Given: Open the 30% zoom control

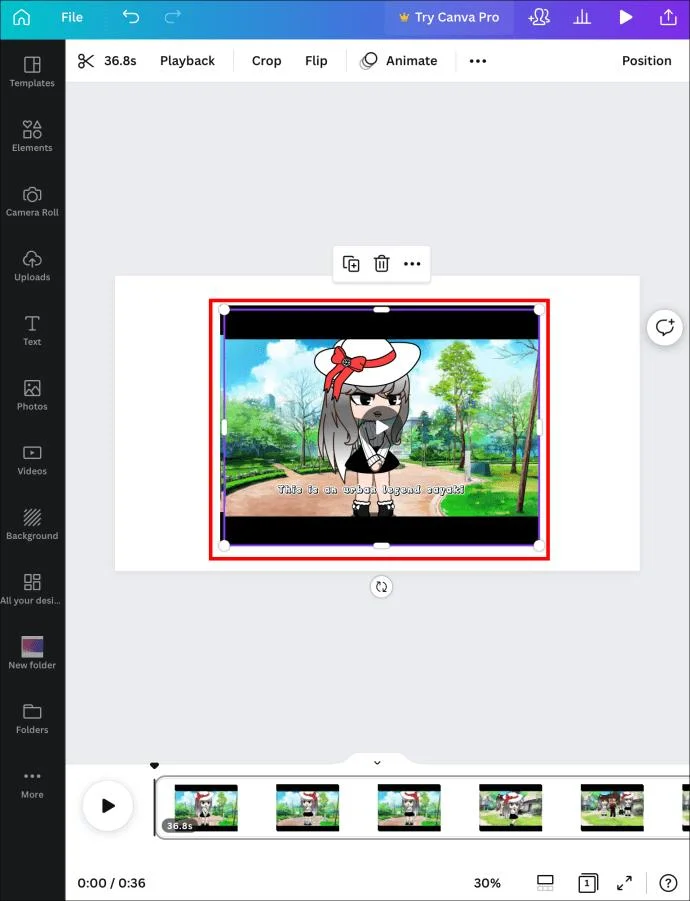Looking at the screenshot, I should click(x=487, y=883).
